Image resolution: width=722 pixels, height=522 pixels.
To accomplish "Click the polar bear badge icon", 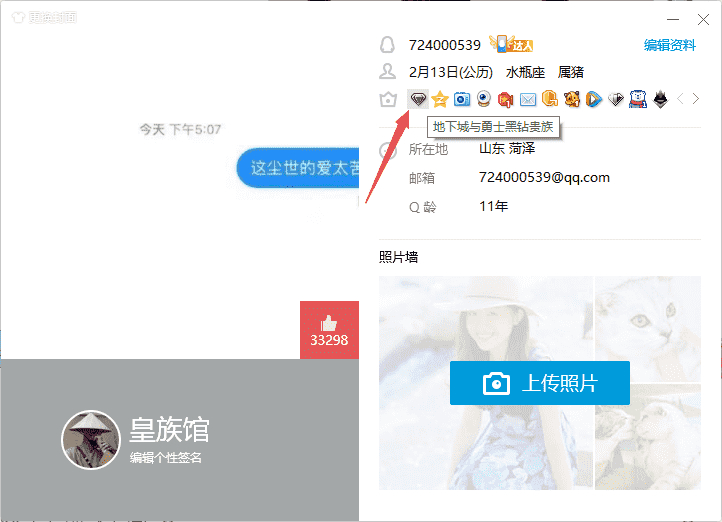I will [x=638, y=99].
